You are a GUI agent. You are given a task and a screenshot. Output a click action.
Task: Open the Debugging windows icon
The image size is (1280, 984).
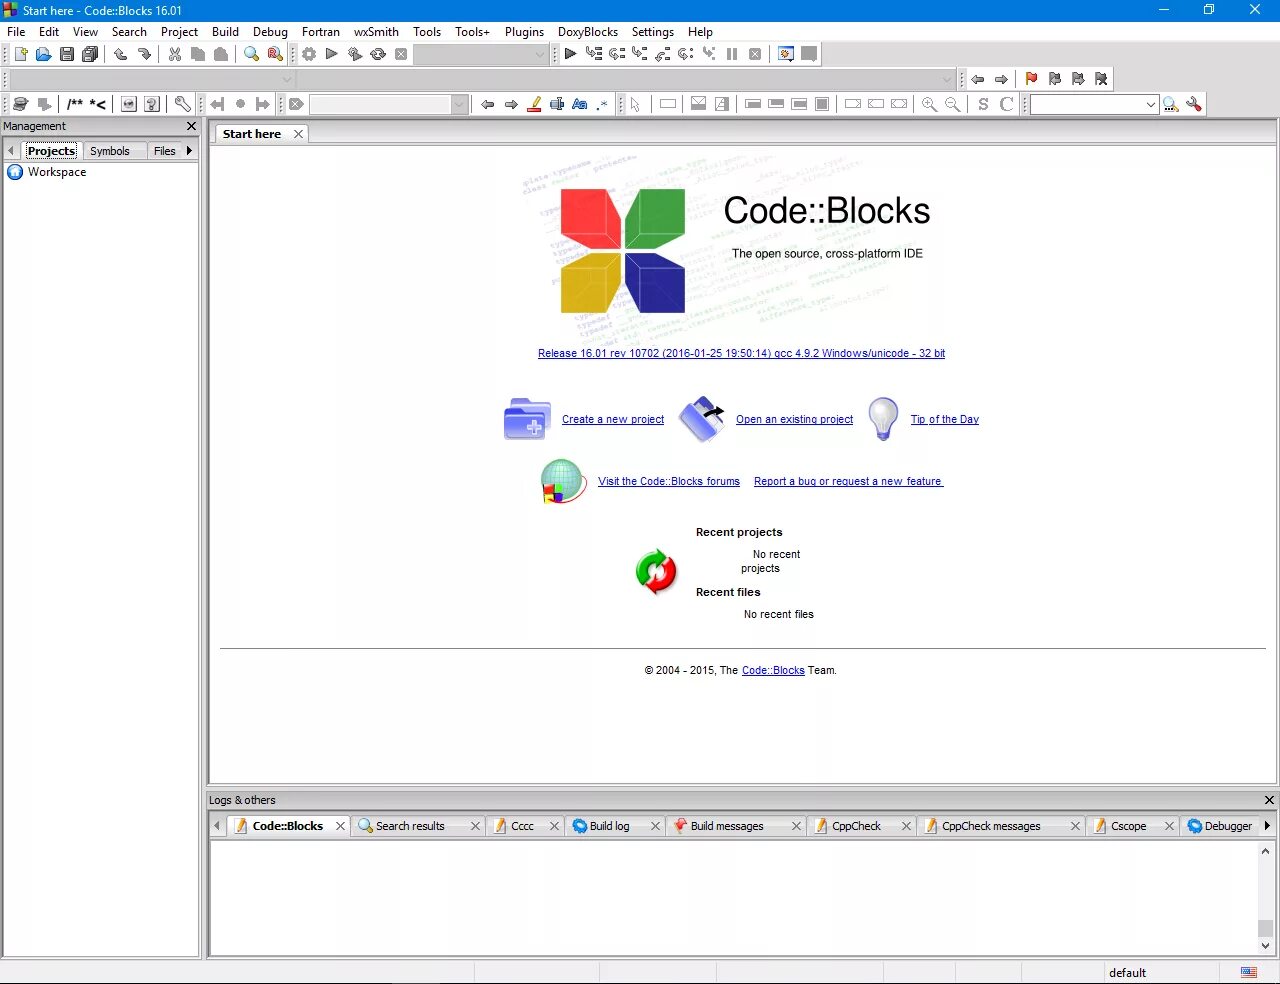click(x=786, y=54)
